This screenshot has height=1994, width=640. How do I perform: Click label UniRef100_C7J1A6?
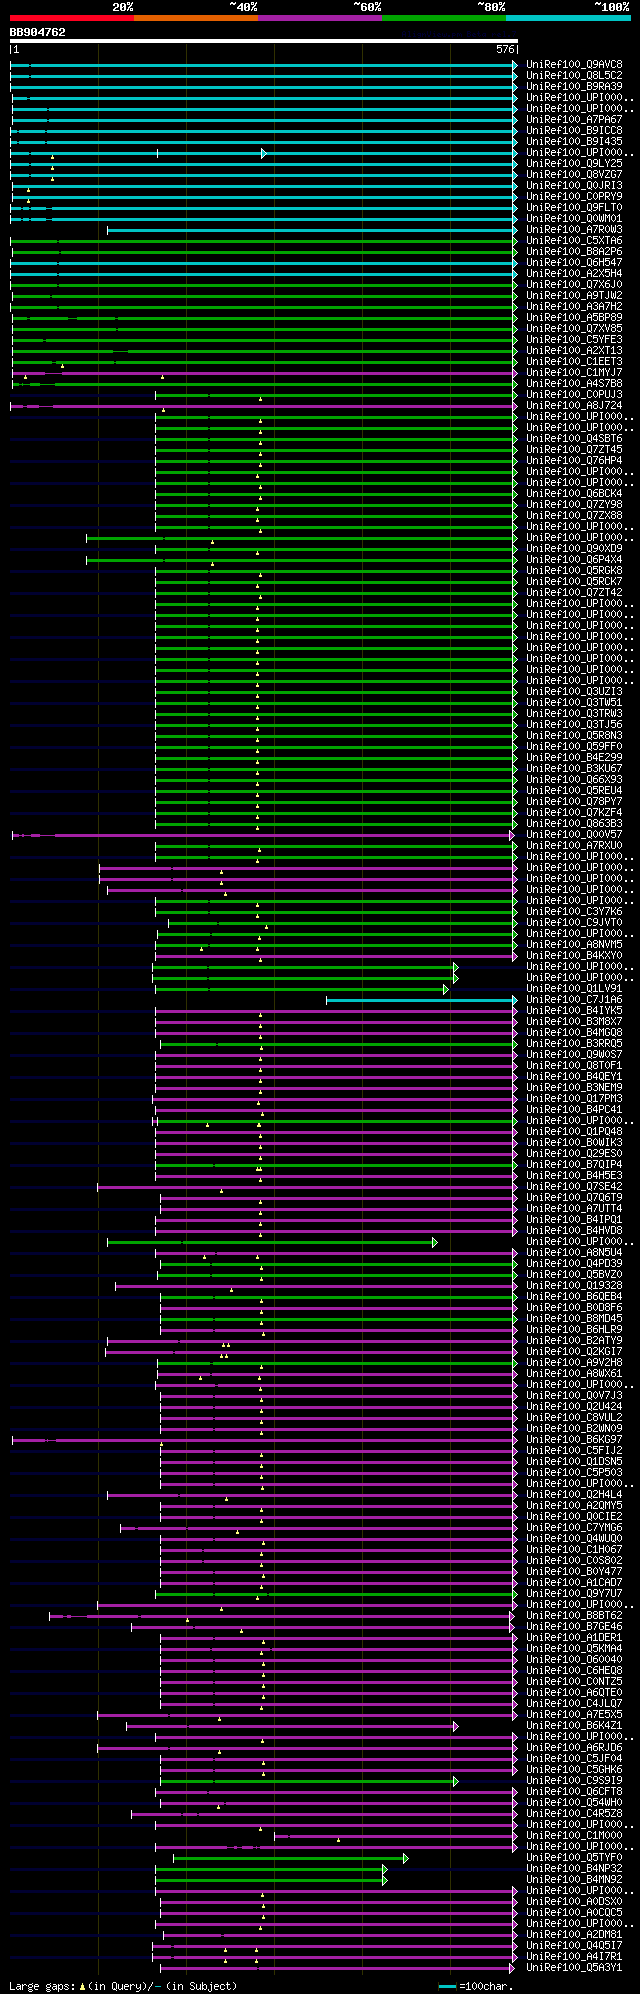coord(574,999)
